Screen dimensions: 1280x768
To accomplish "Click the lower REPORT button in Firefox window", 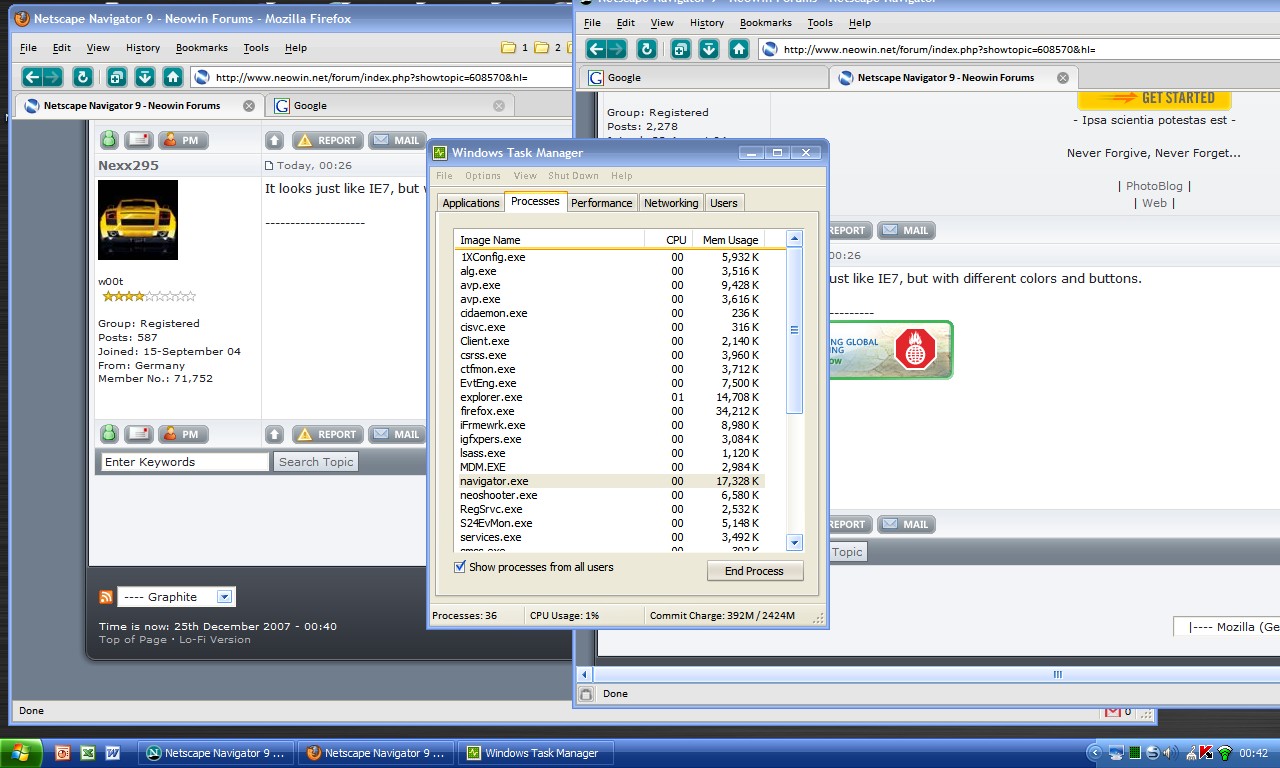I will [x=327, y=434].
